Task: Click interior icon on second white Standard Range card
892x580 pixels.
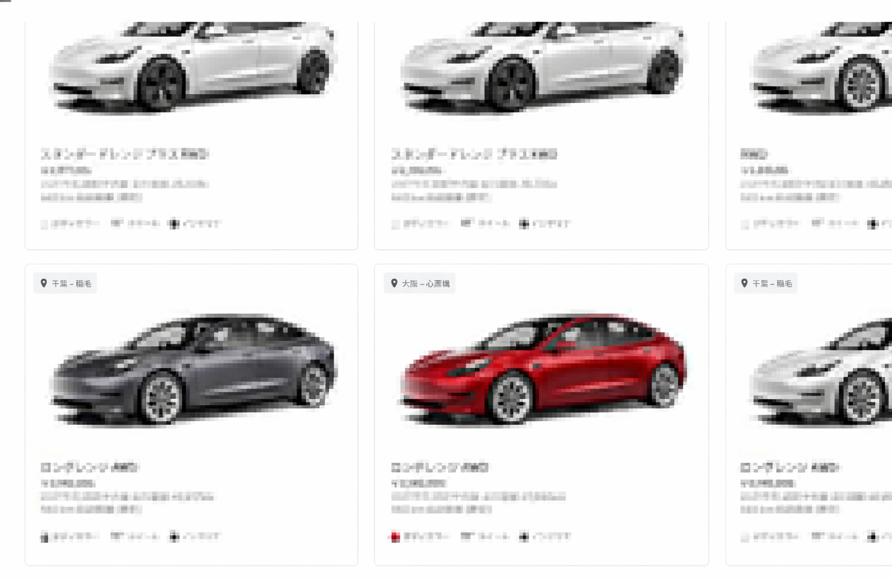Action: [524, 223]
